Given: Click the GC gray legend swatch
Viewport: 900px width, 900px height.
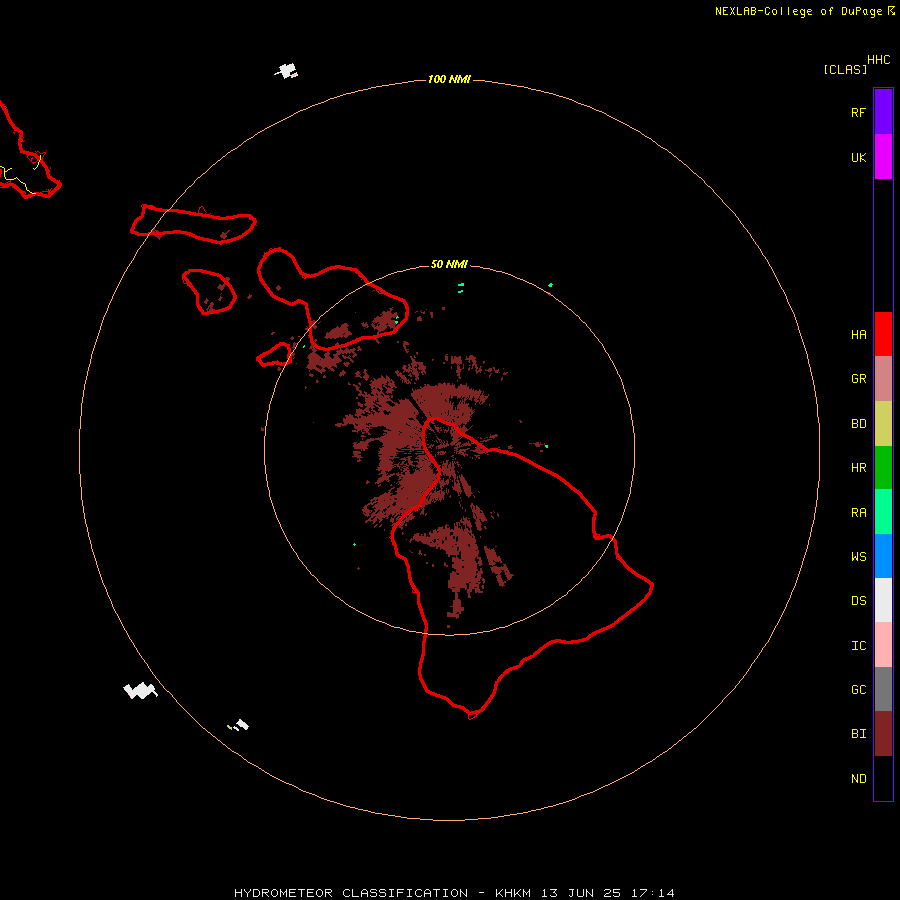Looking at the screenshot, I should click(x=883, y=689).
